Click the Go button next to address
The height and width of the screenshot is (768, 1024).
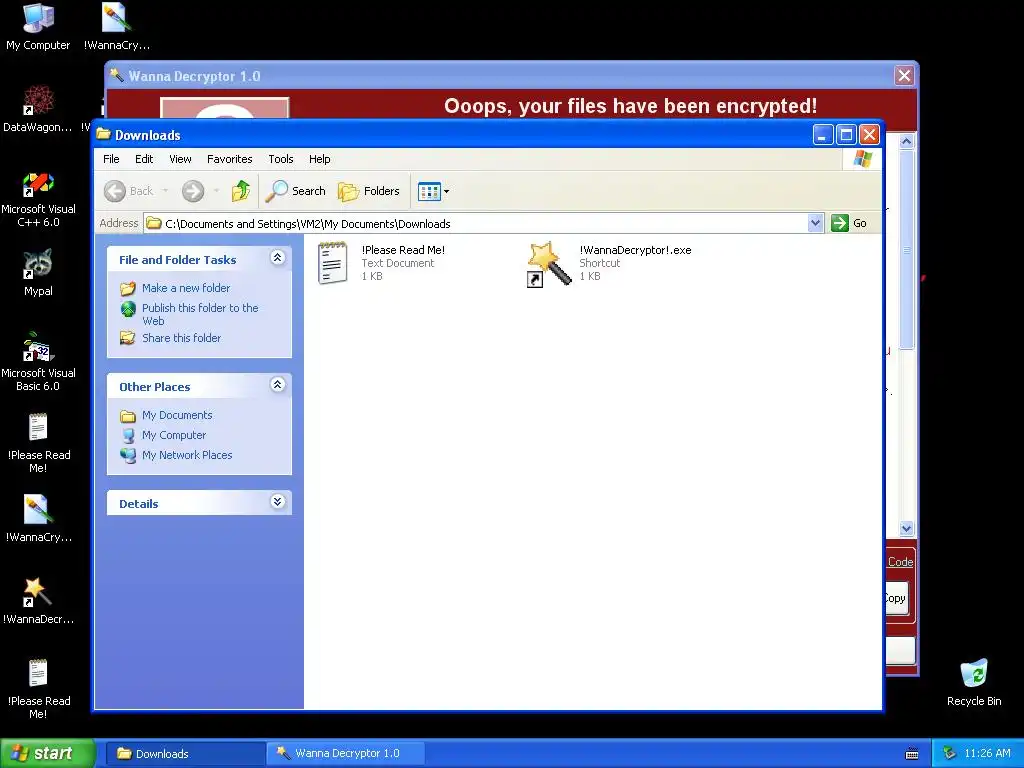[850, 223]
